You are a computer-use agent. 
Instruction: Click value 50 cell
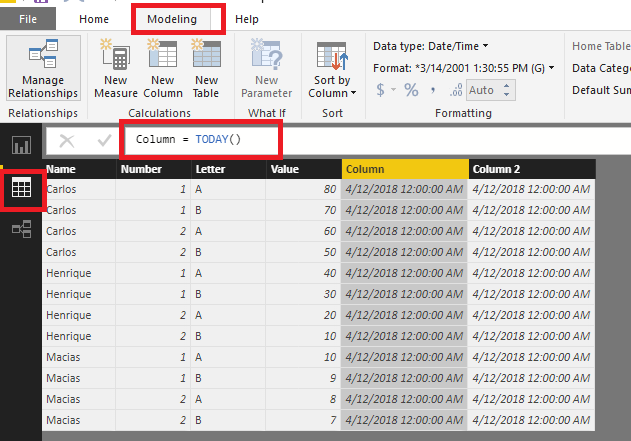coord(303,252)
